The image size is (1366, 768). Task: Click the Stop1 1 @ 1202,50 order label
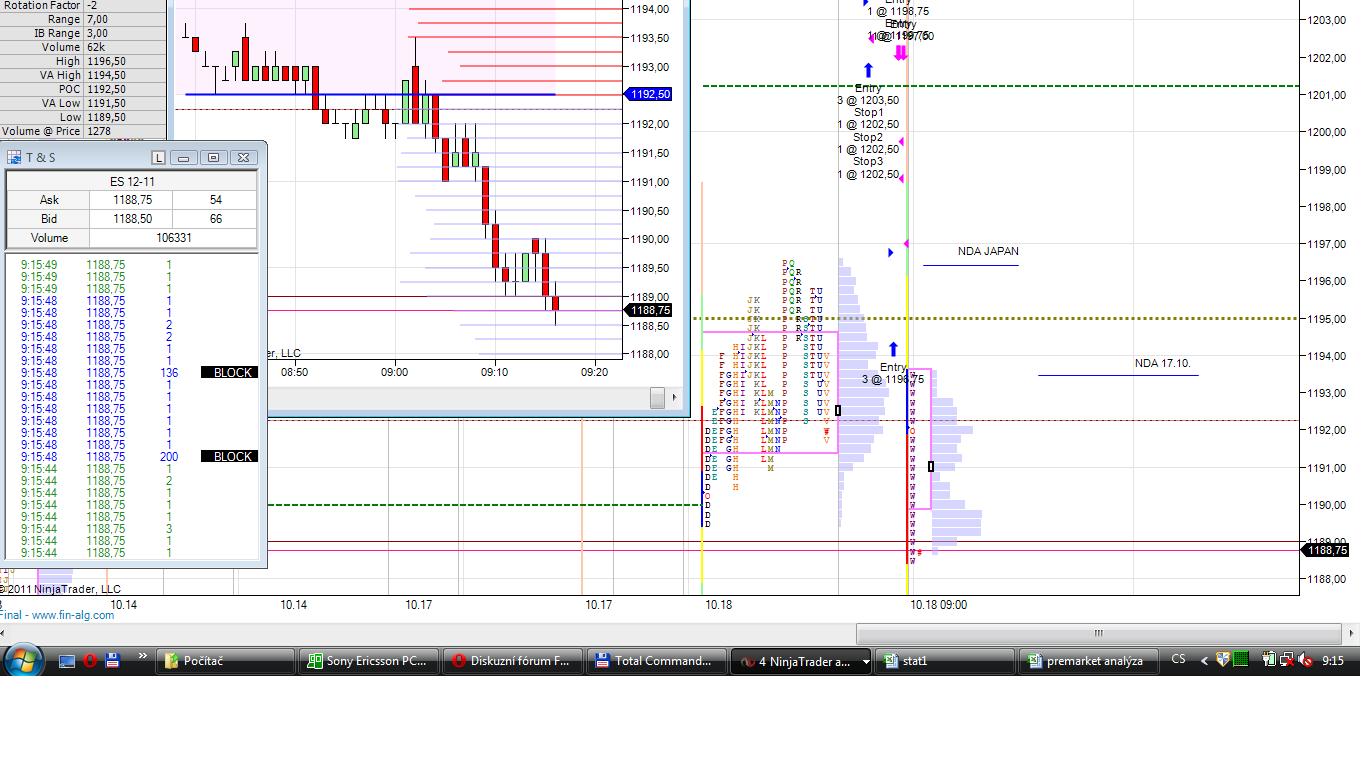868,118
